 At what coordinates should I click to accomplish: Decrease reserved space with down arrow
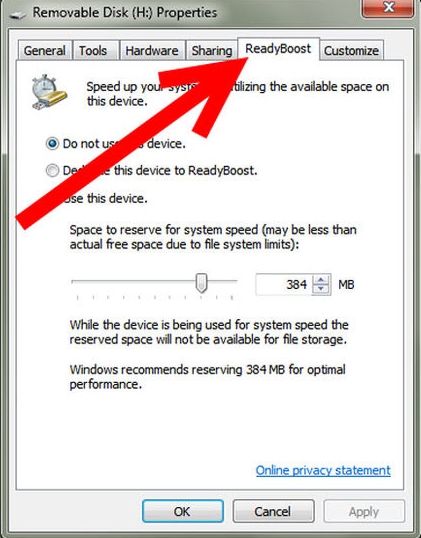tap(321, 289)
